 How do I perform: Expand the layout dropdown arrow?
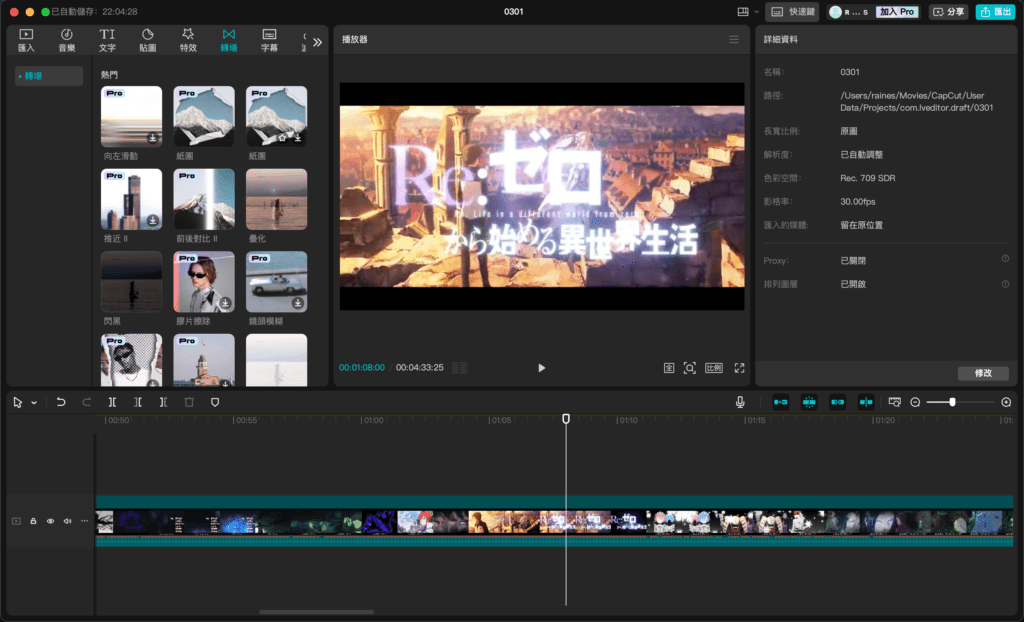pyautogui.click(x=757, y=12)
